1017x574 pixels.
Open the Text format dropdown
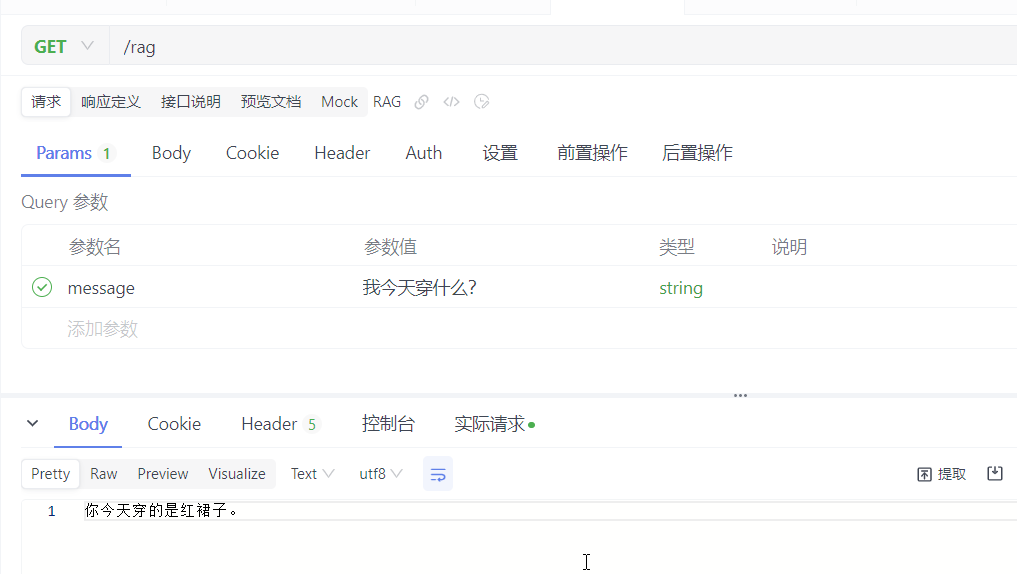312,474
